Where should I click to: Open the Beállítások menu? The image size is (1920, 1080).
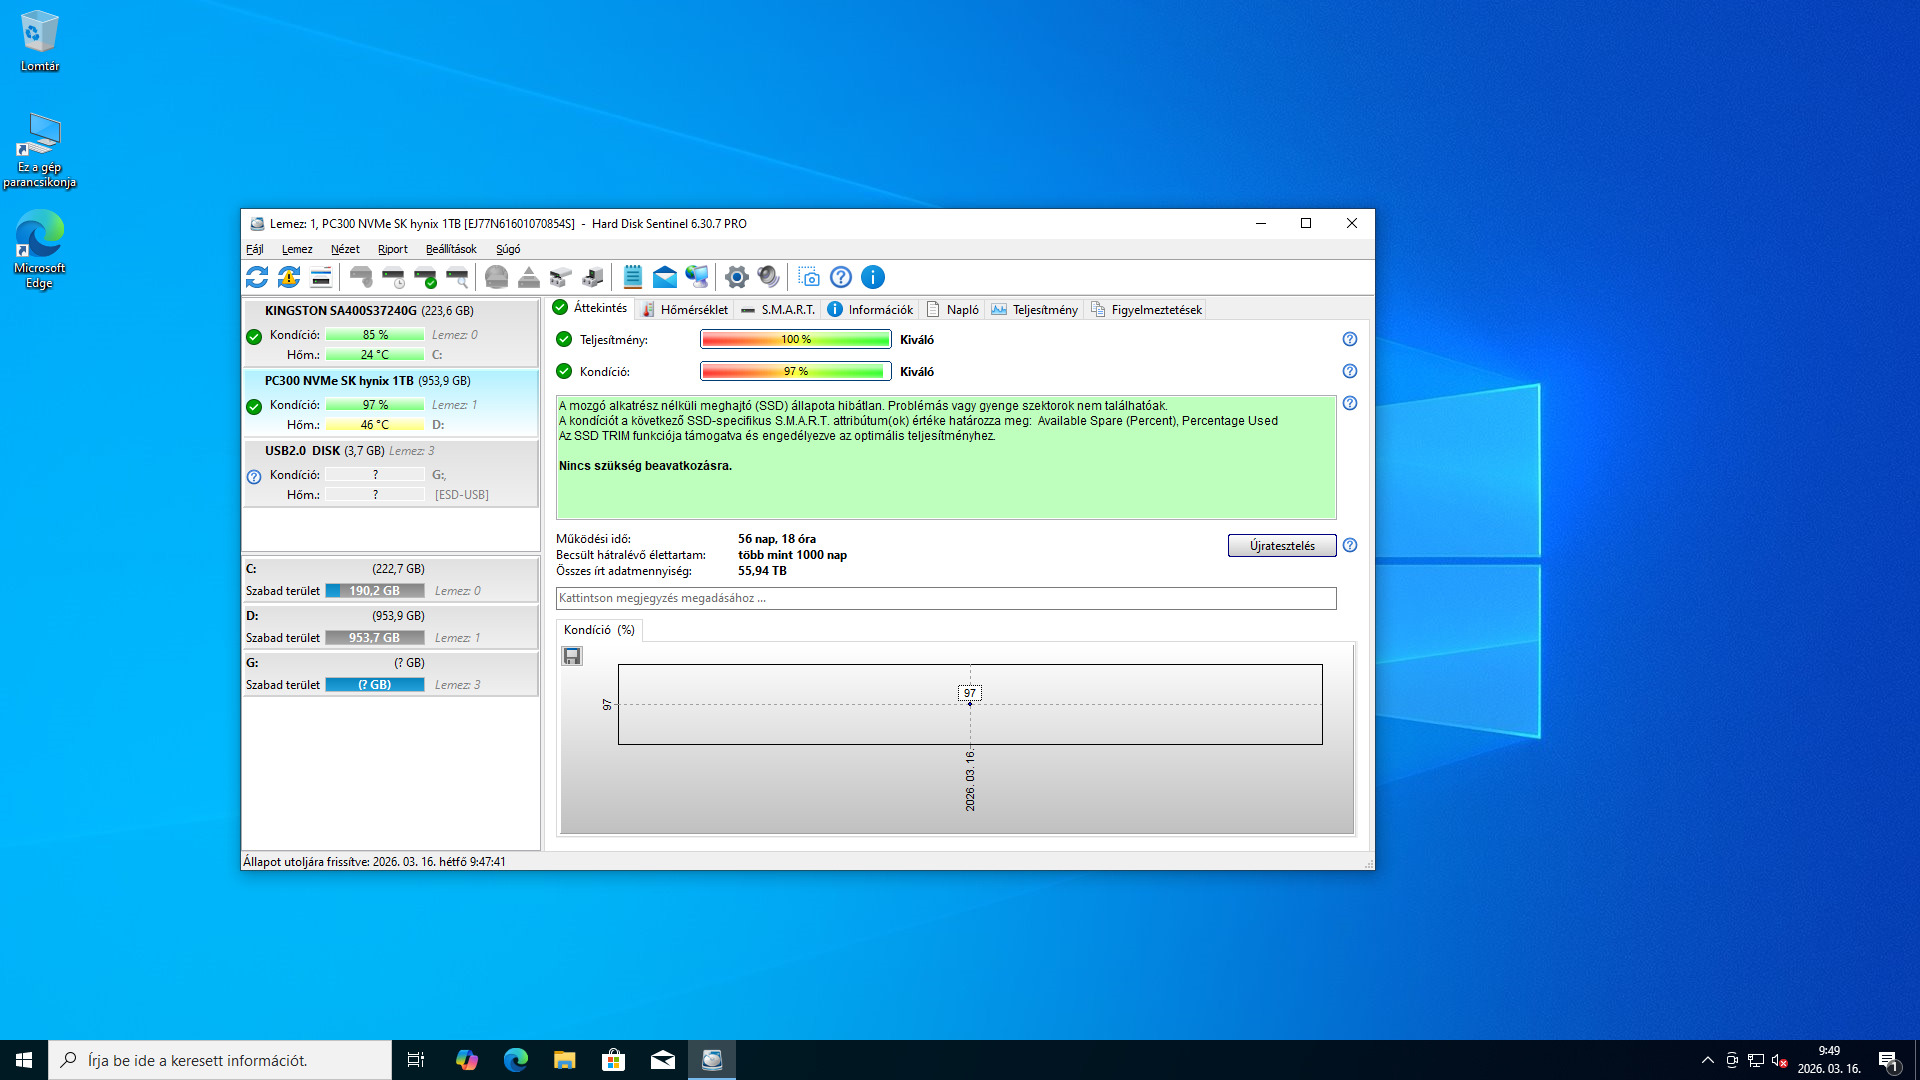pos(450,249)
